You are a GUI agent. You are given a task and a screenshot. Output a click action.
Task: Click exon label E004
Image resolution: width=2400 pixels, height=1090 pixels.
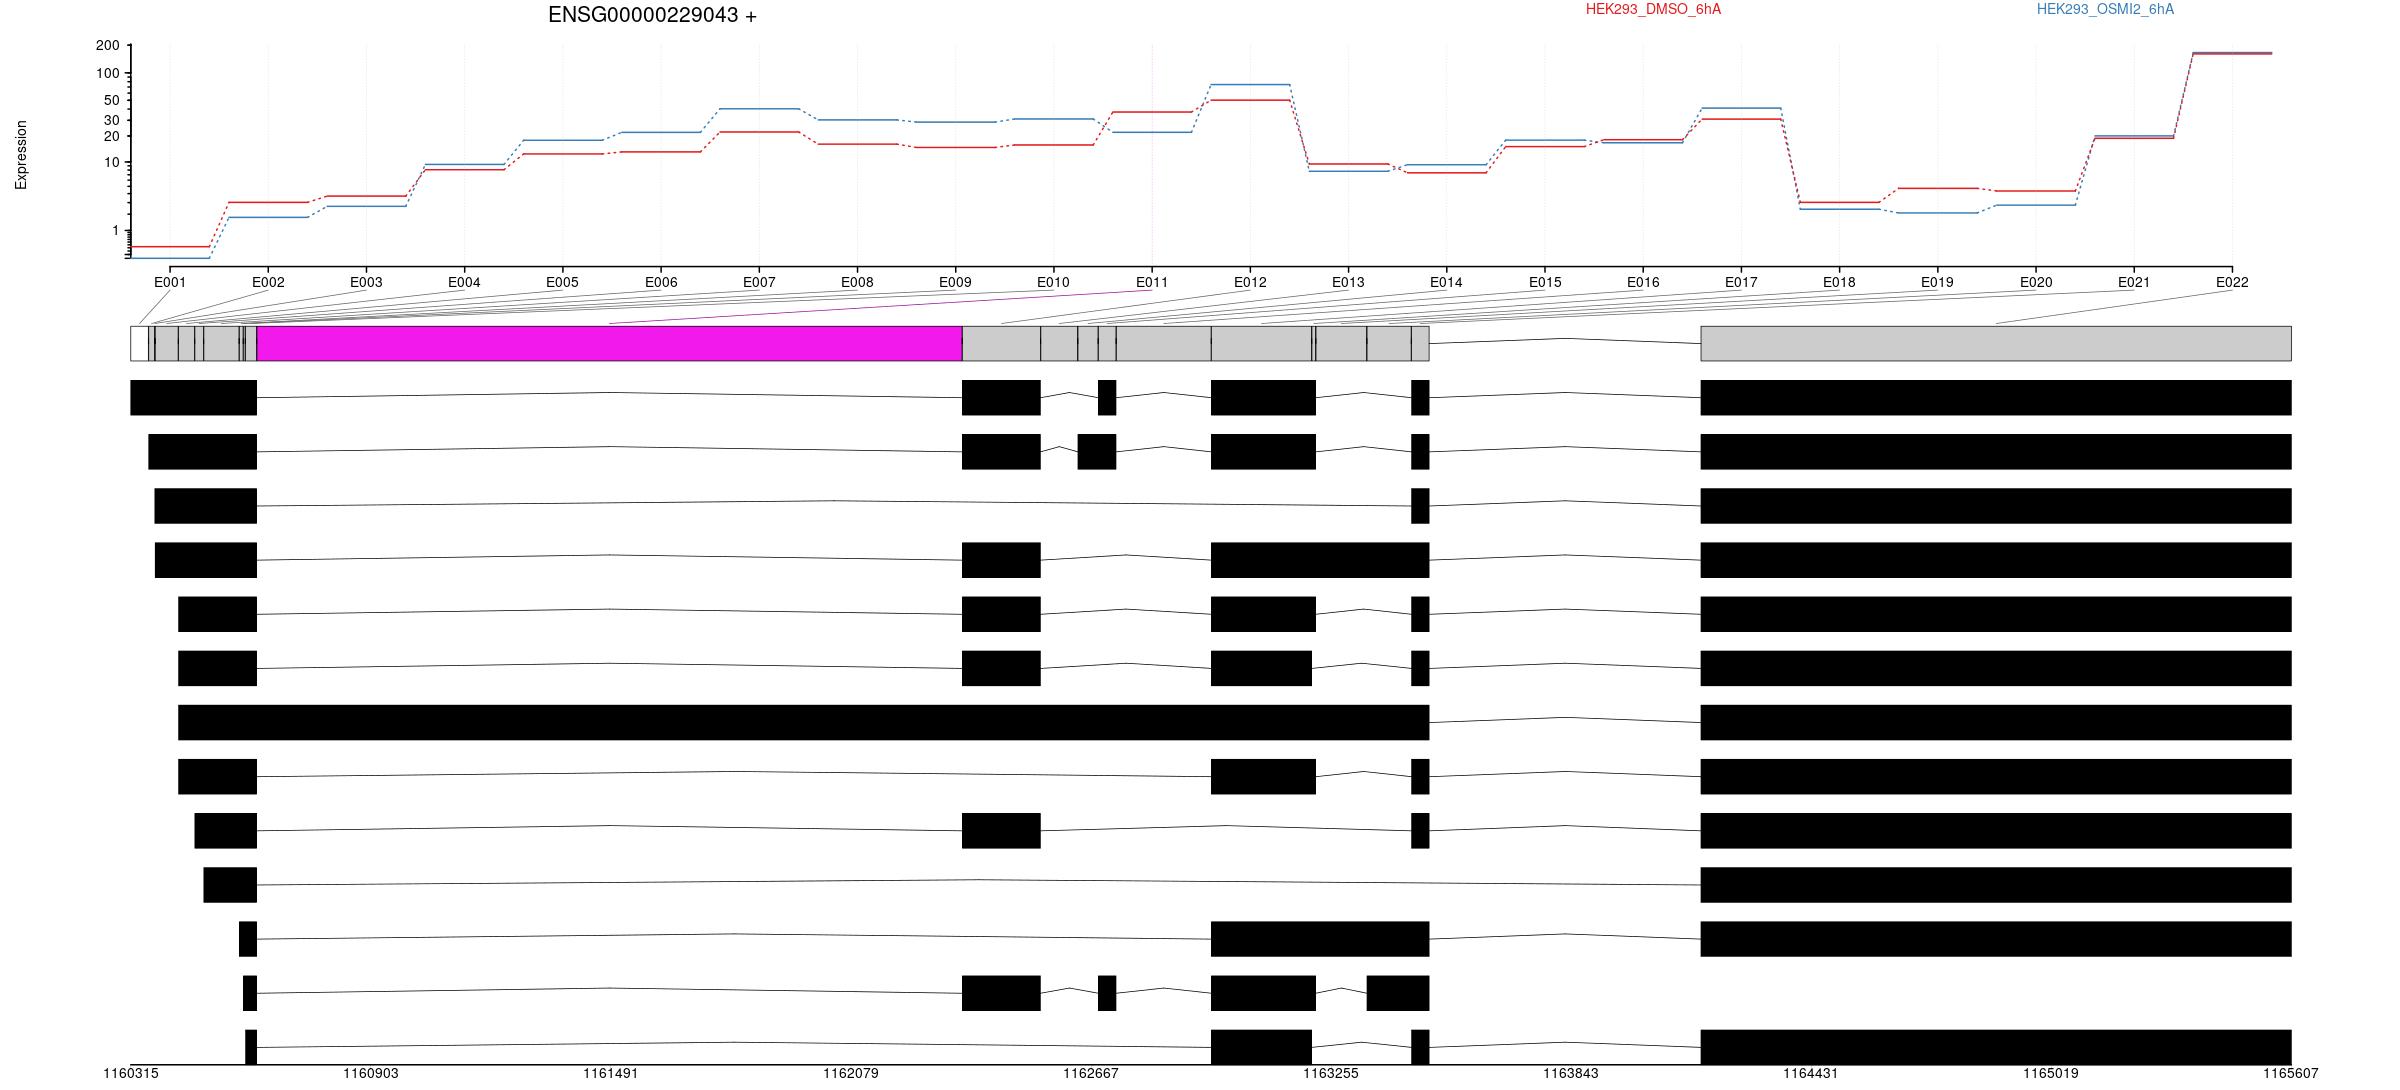point(464,282)
